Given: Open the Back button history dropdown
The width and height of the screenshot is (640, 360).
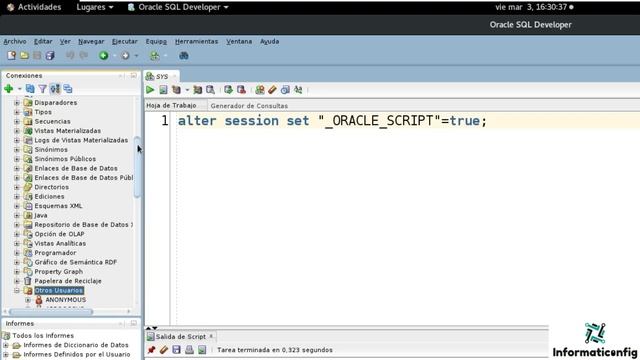Looking at the screenshot, I should [114, 56].
